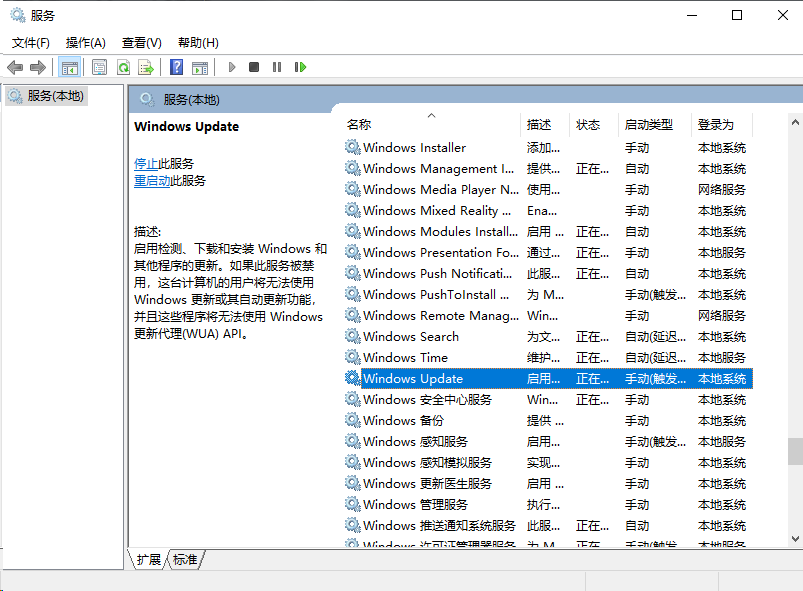Viewport: 803px width, 591px height.
Task: Click the gear icon of Windows 管理服务
Action: 352,504
